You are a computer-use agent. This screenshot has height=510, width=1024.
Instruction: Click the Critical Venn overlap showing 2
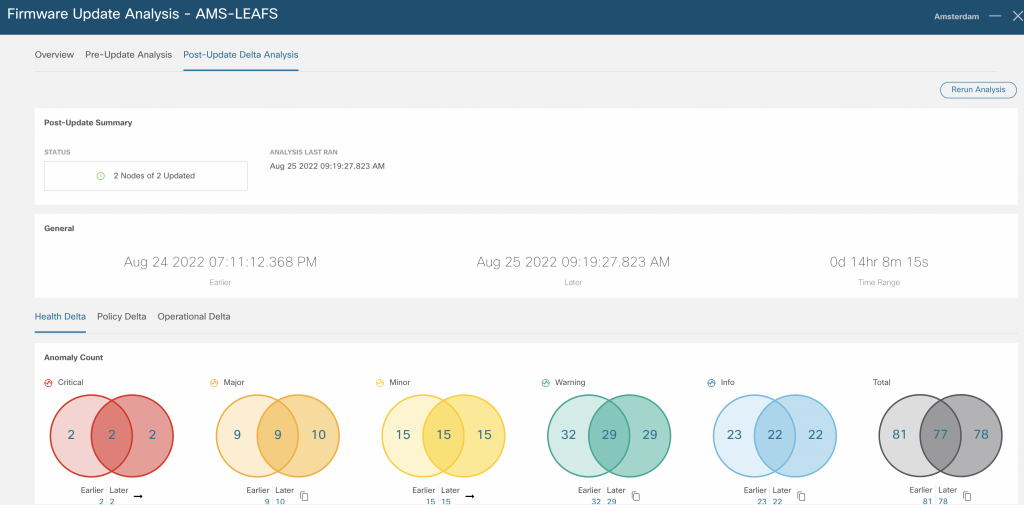coord(110,435)
